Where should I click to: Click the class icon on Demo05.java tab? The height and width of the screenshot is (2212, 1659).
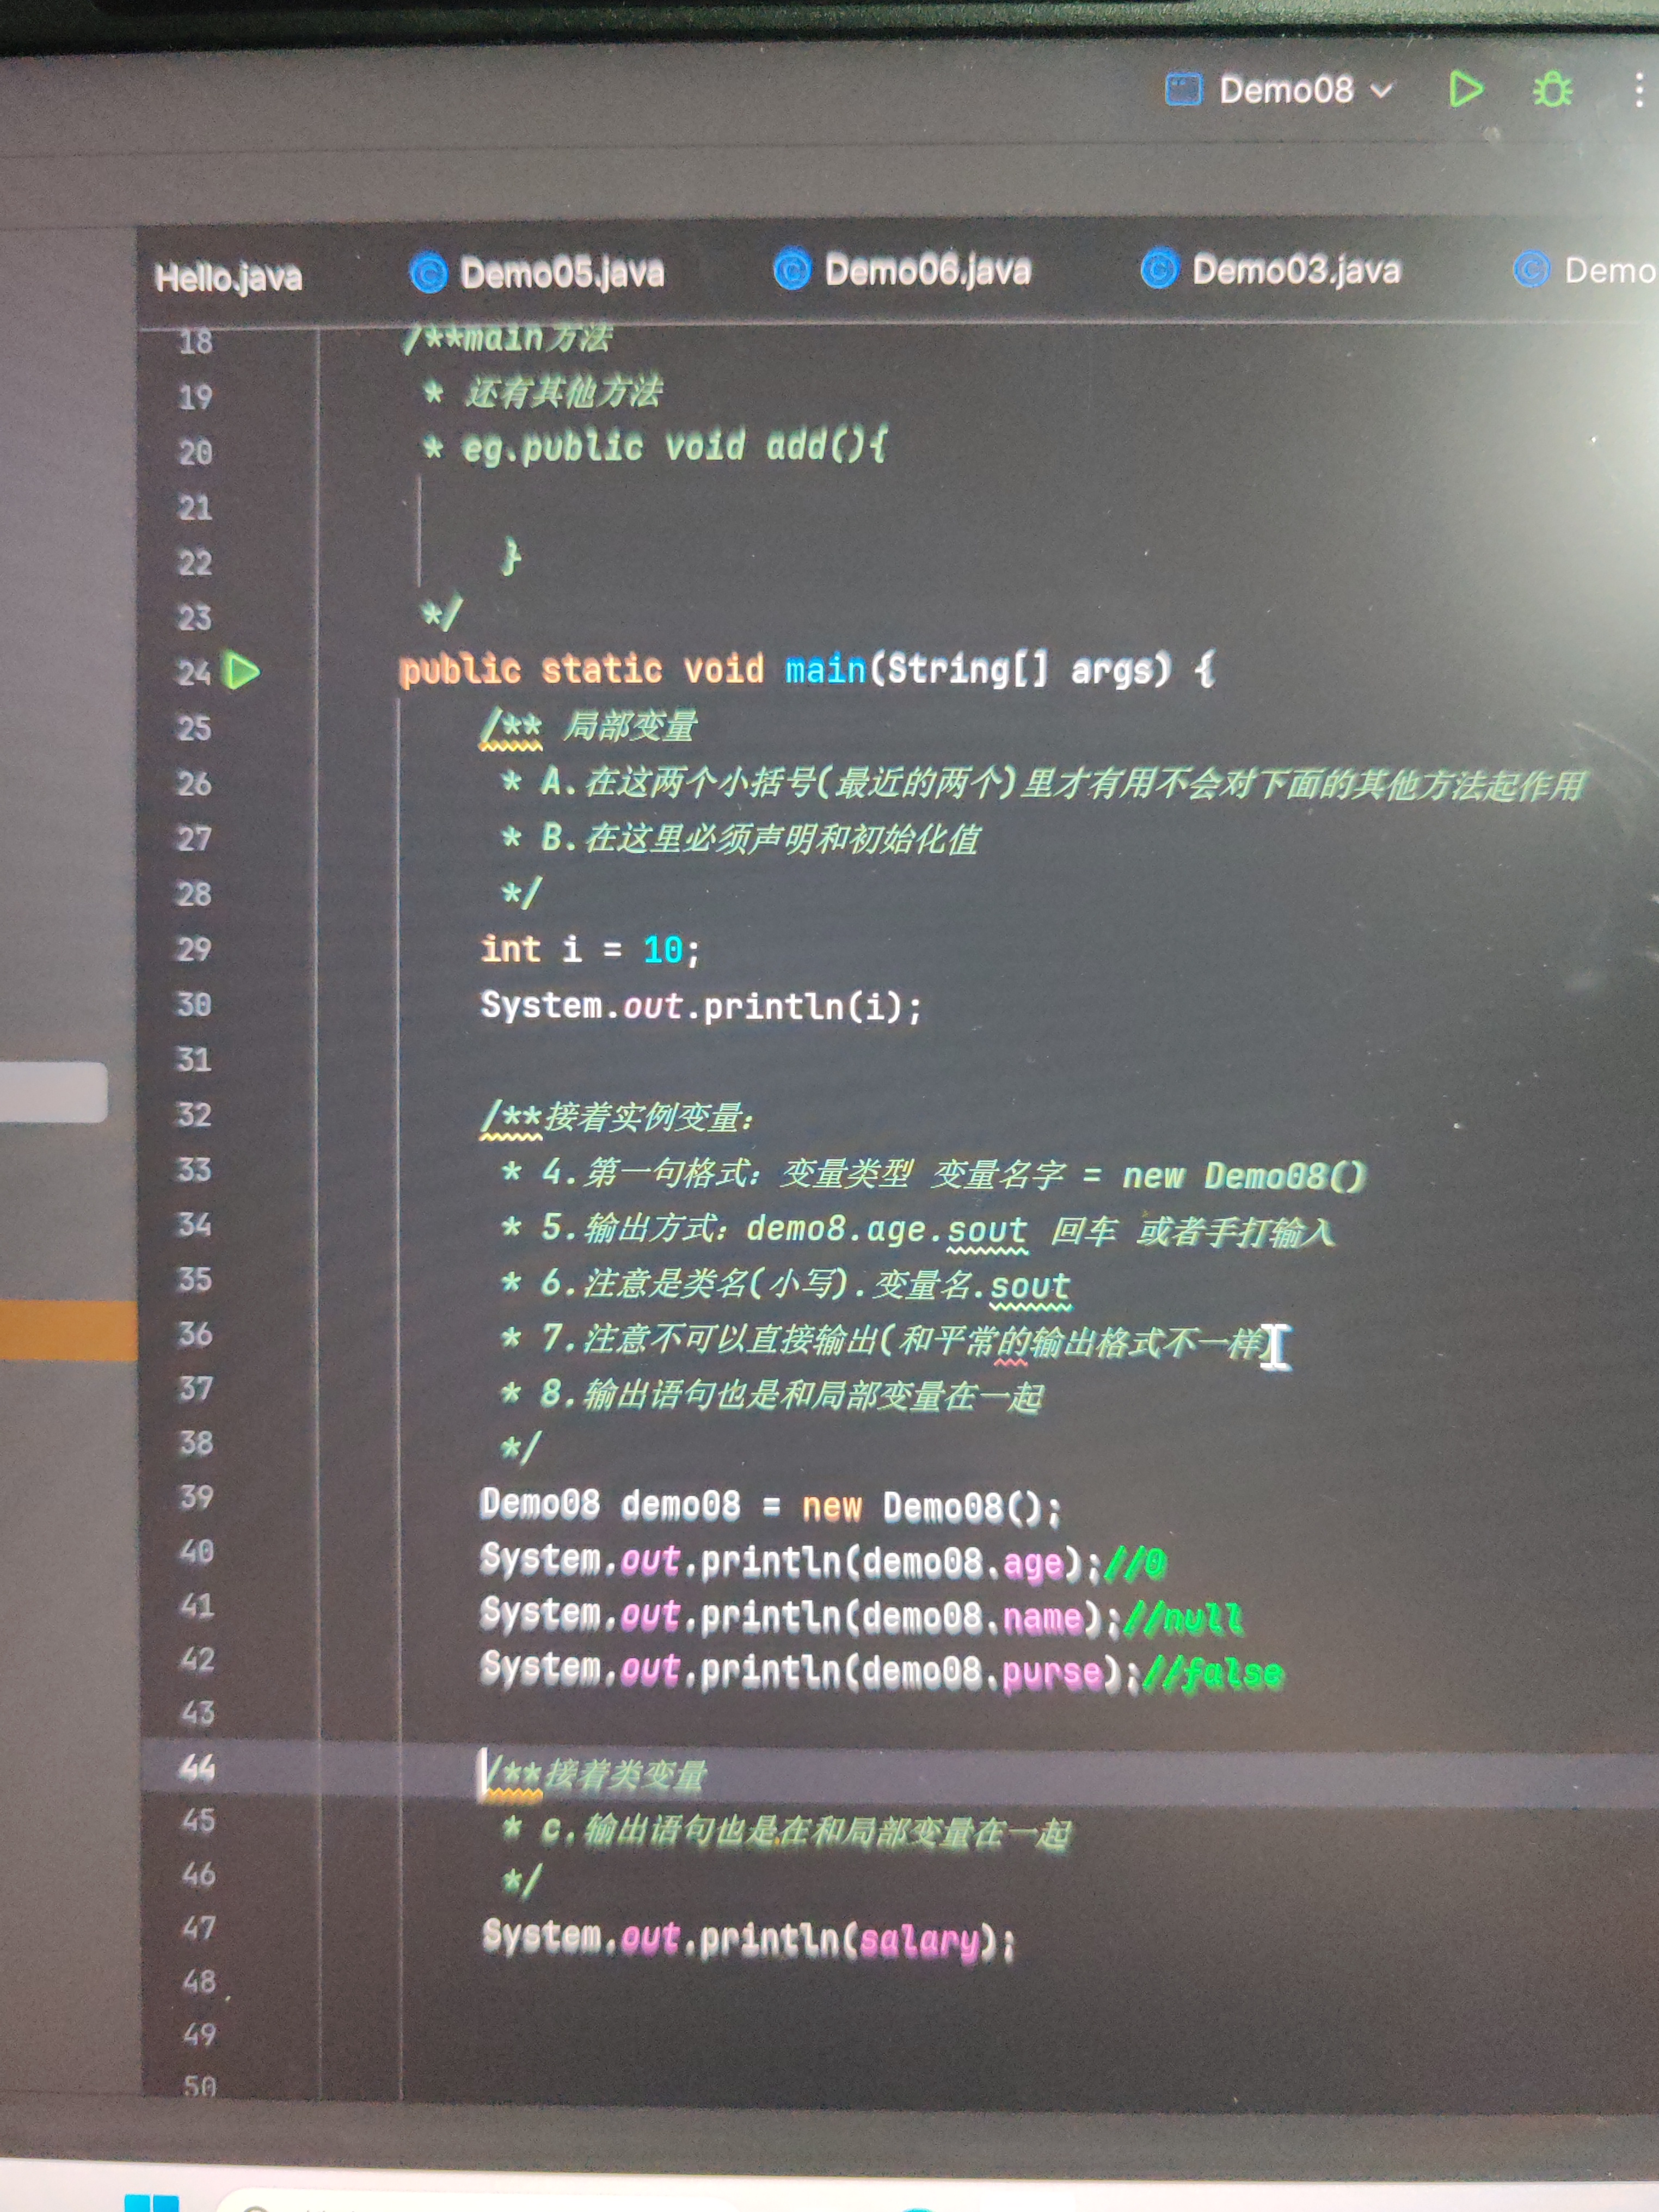[x=429, y=273]
